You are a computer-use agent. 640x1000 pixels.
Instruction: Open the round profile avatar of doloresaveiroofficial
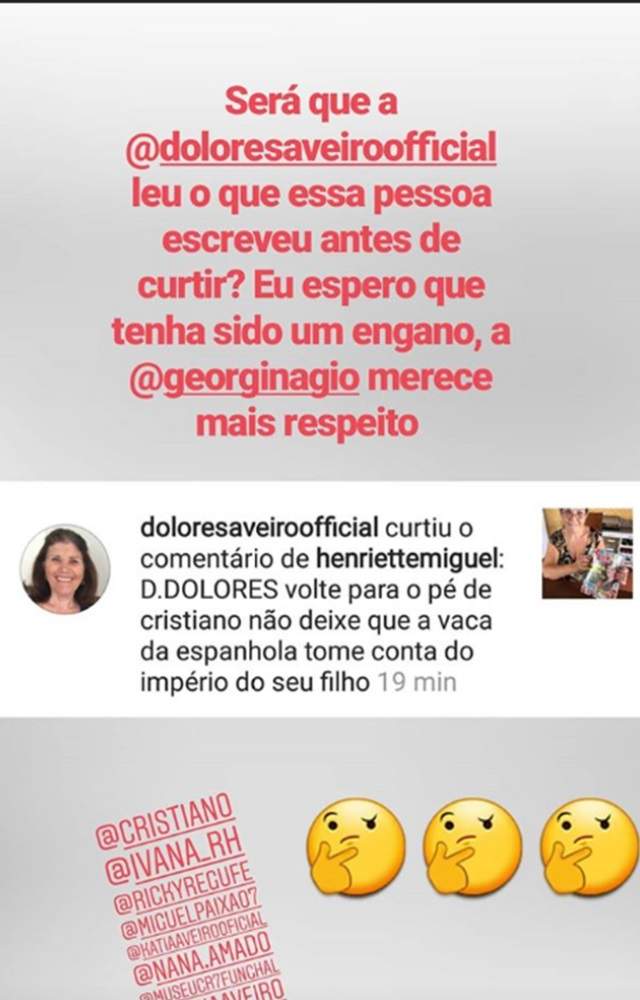tap(64, 569)
